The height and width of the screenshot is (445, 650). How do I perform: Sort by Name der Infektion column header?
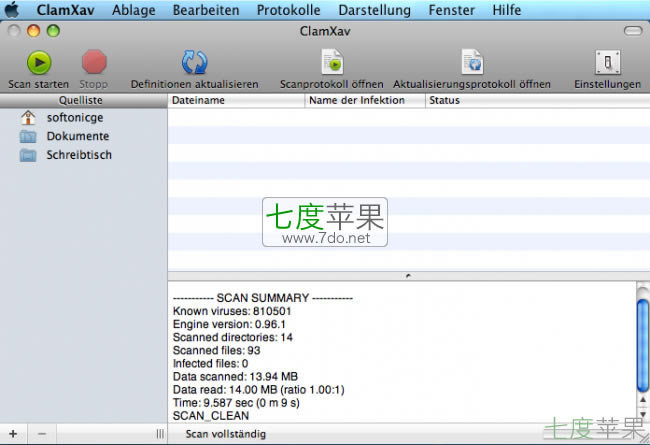pyautogui.click(x=365, y=100)
